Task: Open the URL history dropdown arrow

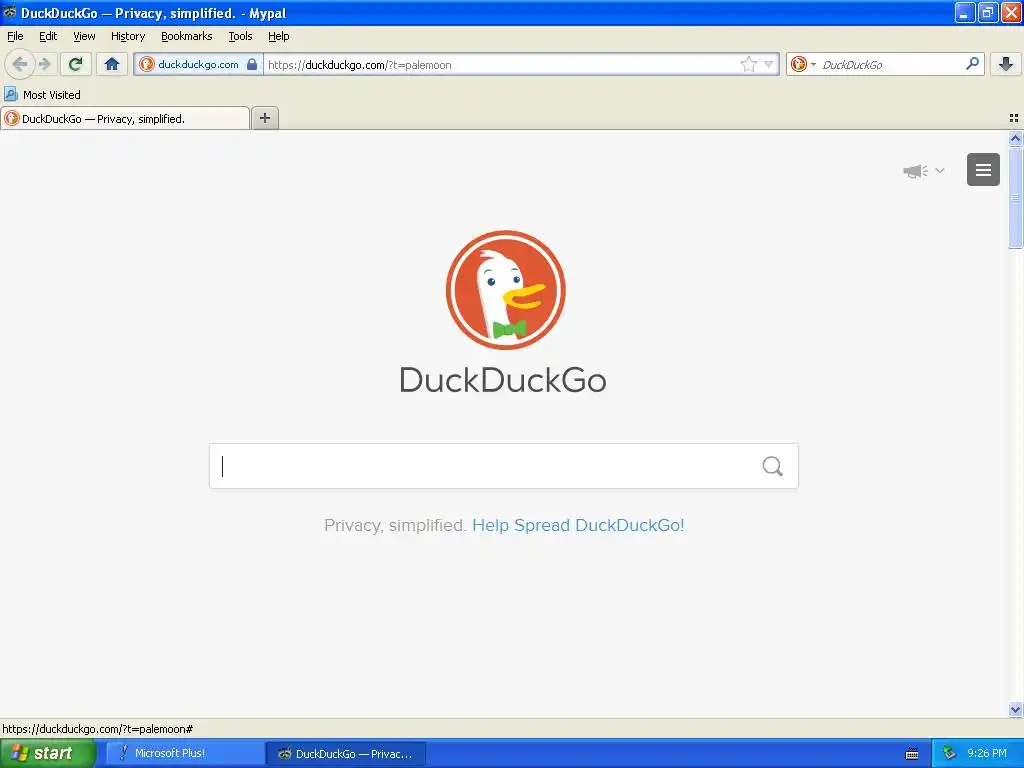Action: (769, 64)
